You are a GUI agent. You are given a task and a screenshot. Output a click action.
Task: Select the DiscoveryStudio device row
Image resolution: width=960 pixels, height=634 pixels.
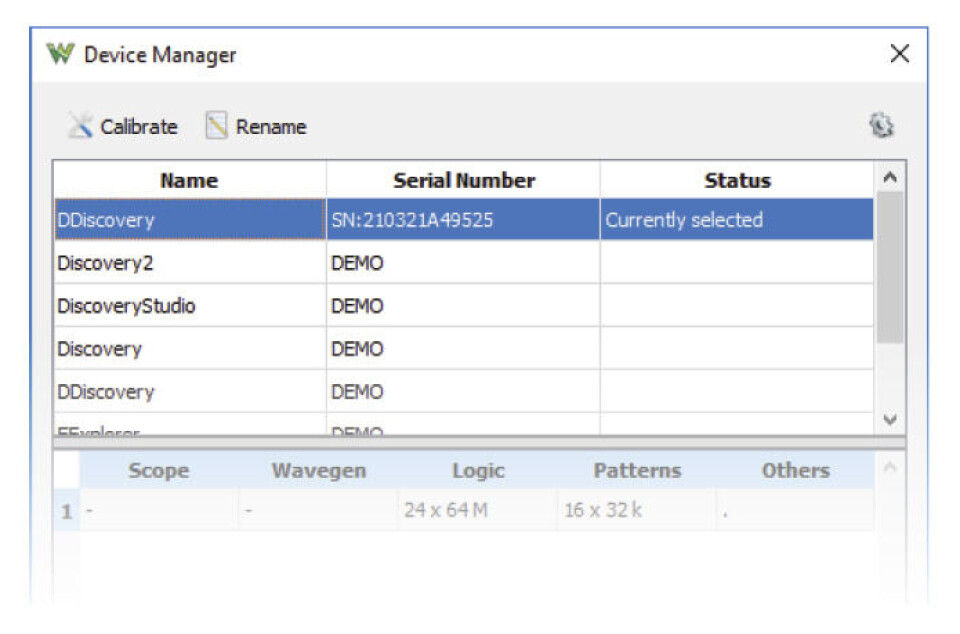[464, 305]
